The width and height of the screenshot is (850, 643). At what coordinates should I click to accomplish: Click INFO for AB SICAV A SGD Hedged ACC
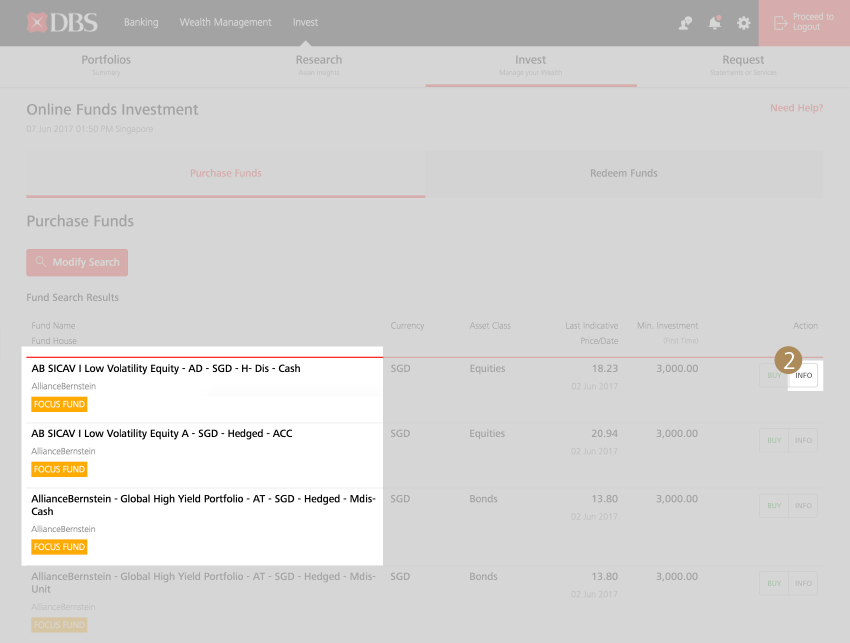click(803, 440)
